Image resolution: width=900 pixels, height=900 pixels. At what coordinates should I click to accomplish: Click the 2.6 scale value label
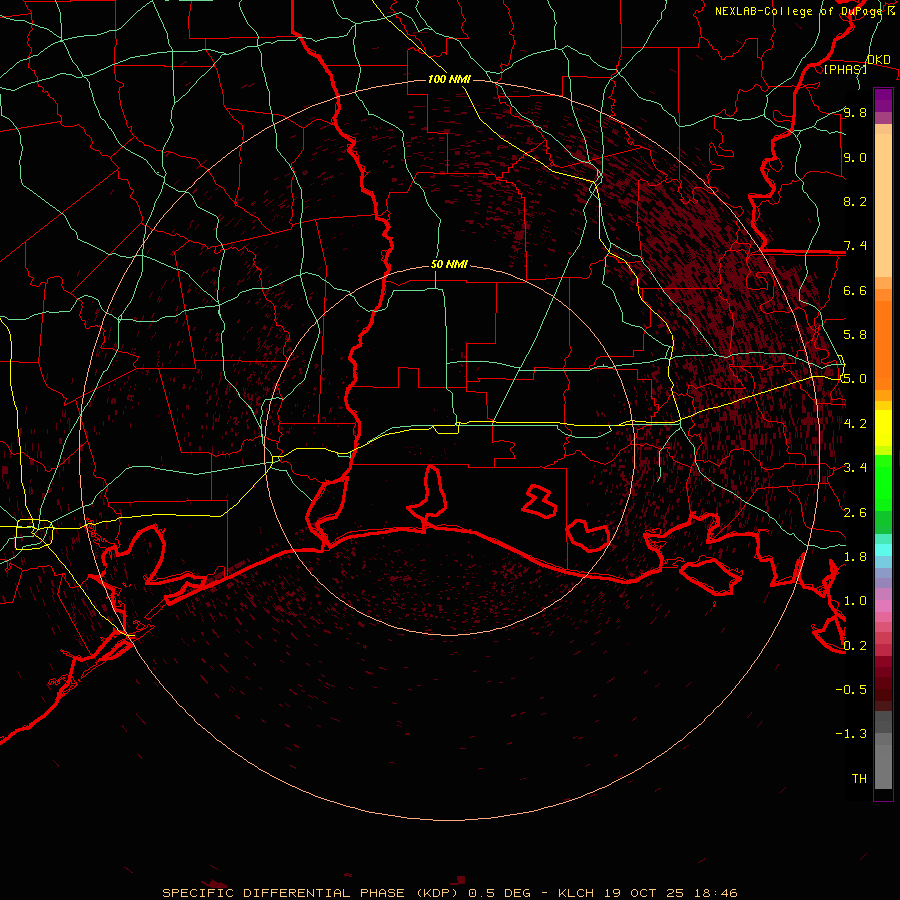click(854, 512)
